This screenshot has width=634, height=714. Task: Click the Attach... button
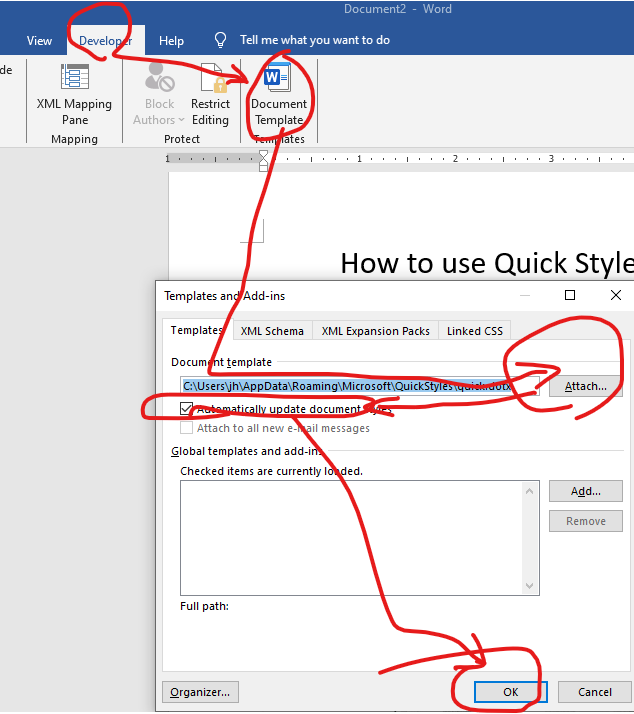[586, 386]
